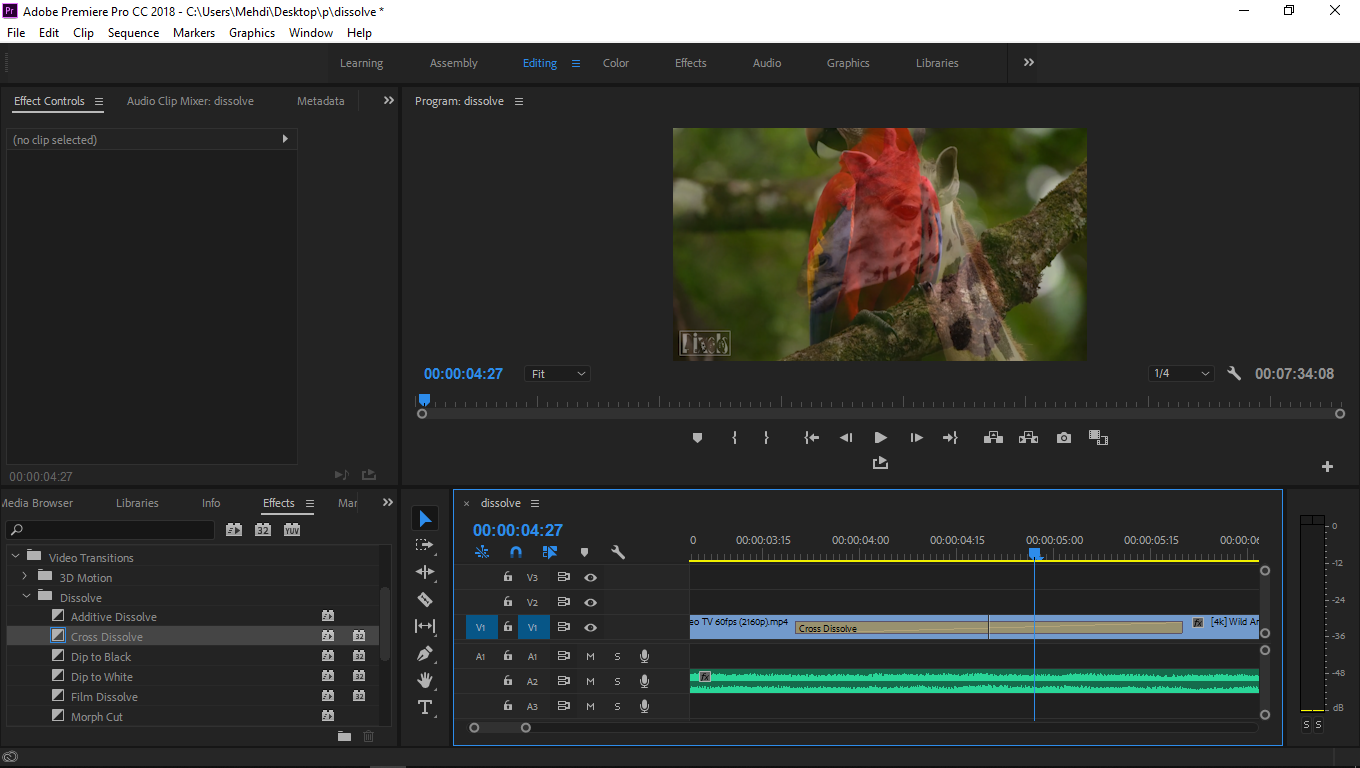1360x768 pixels.
Task: Select the Type tool
Action: tap(425, 707)
